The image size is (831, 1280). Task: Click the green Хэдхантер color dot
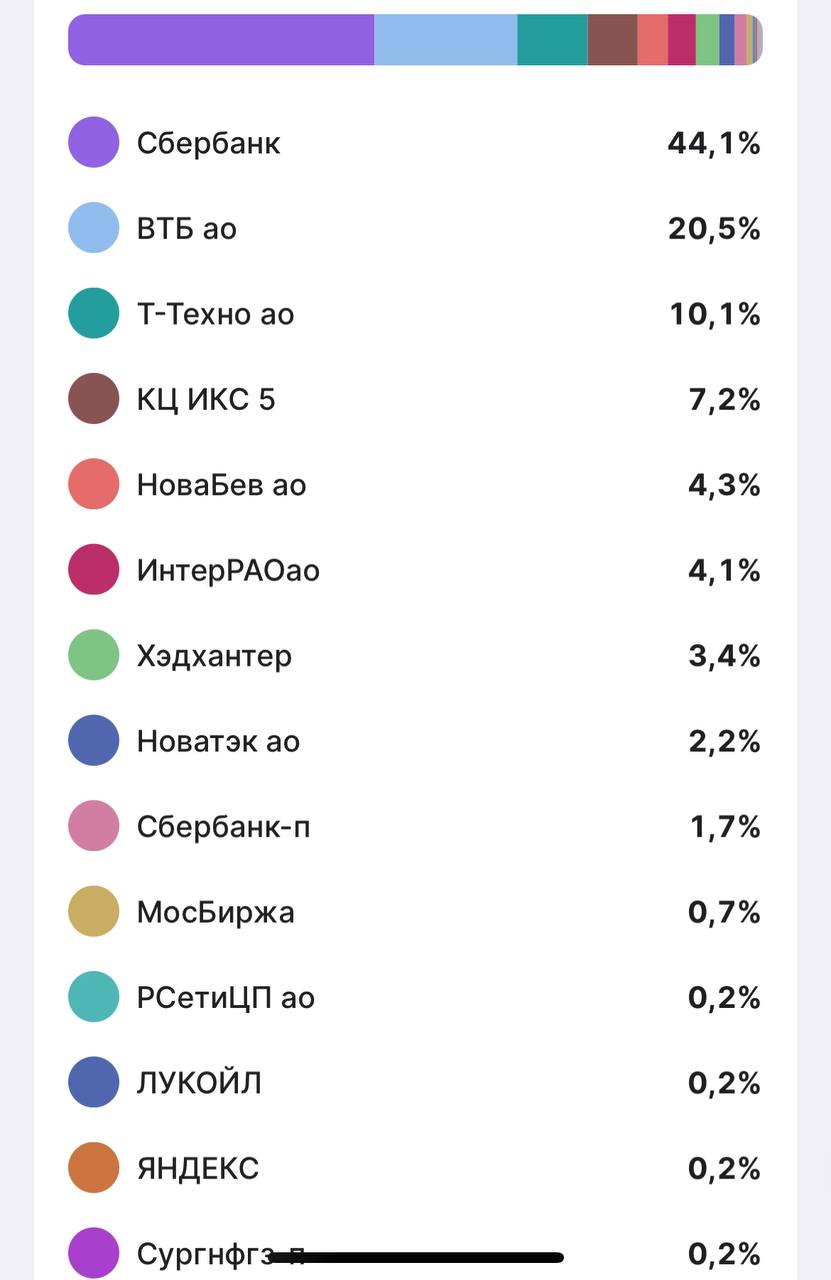tap(94, 656)
